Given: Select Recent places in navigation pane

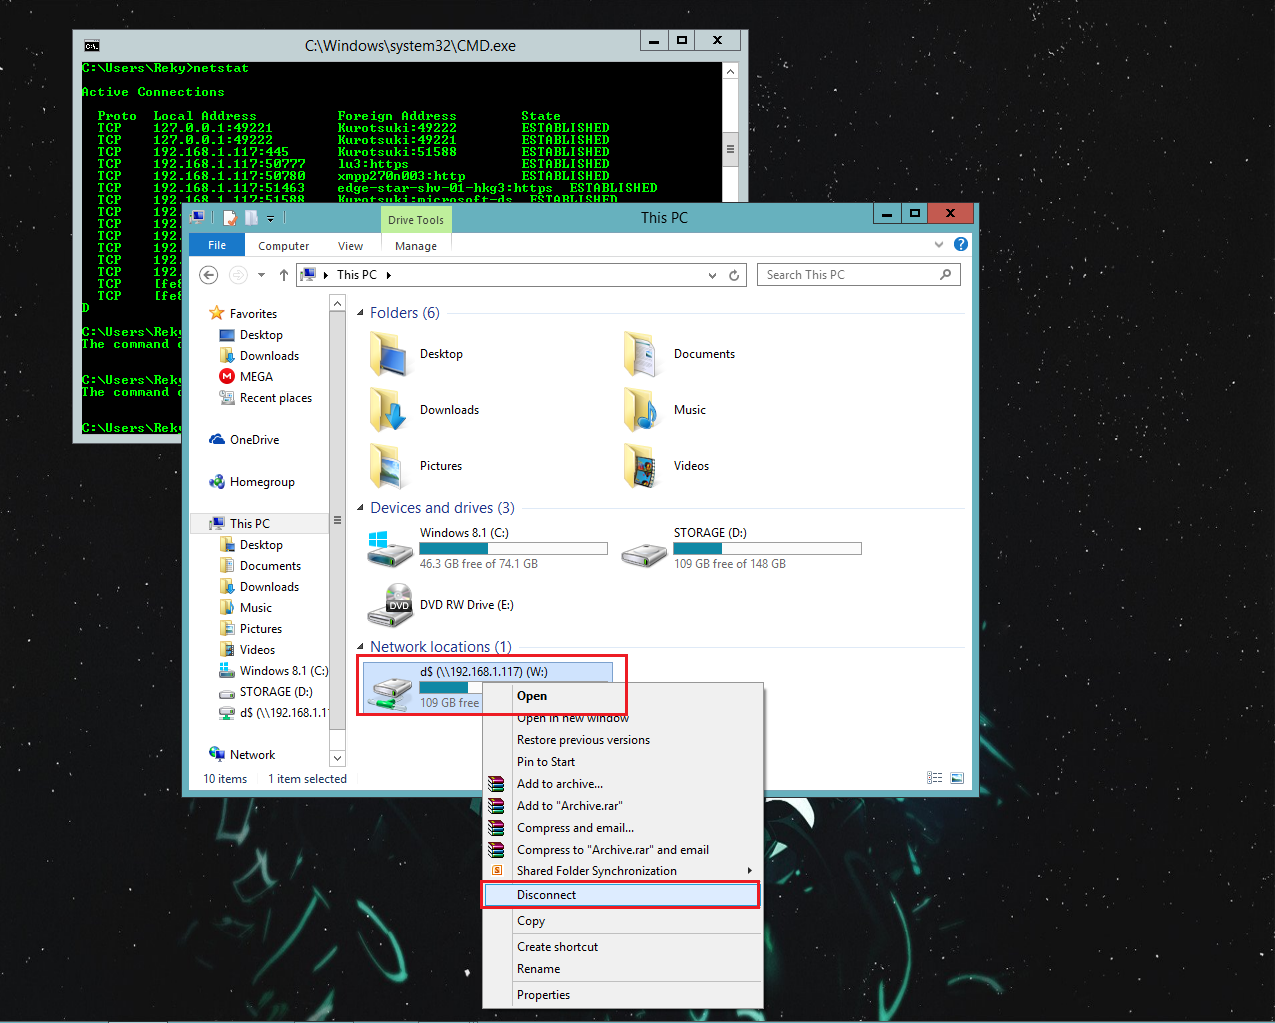Looking at the screenshot, I should (275, 398).
